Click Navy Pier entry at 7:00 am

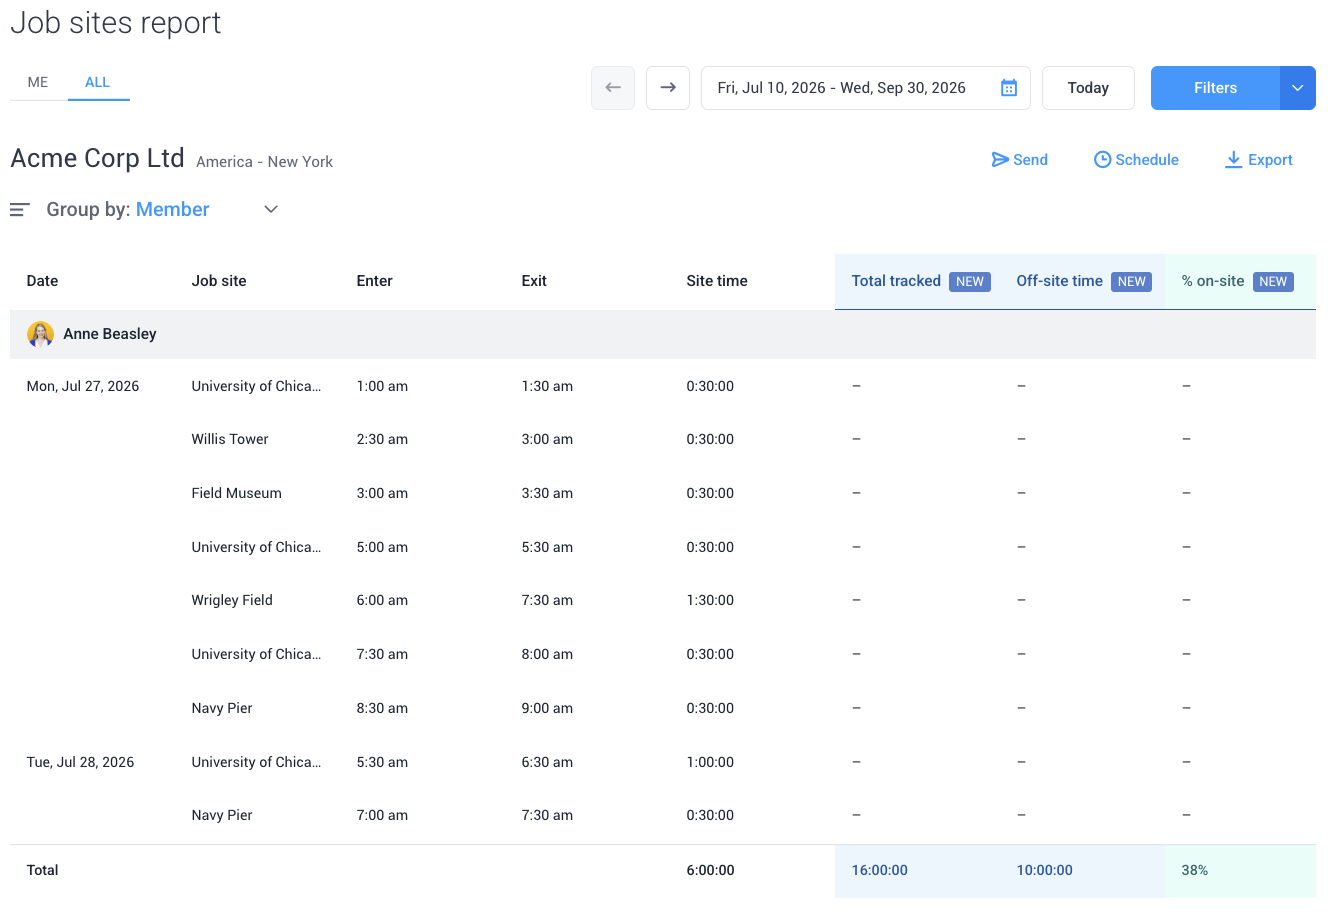click(x=222, y=815)
